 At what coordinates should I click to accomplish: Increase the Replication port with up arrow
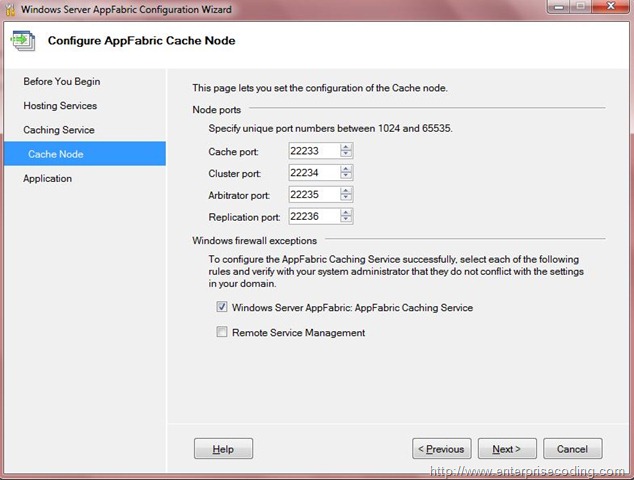coord(346,212)
